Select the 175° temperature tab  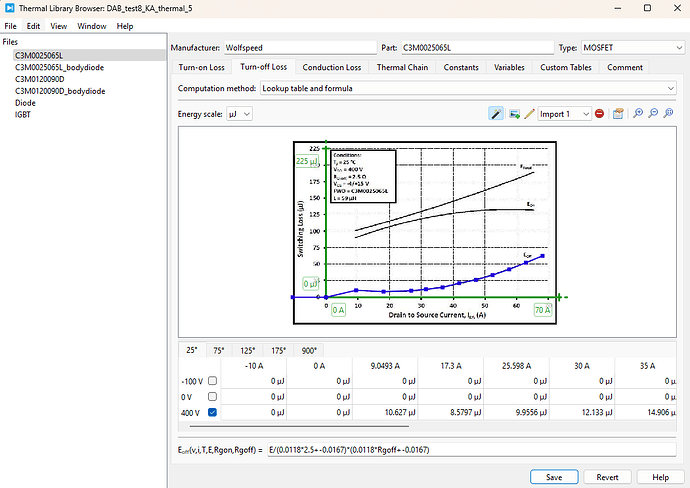coord(278,351)
